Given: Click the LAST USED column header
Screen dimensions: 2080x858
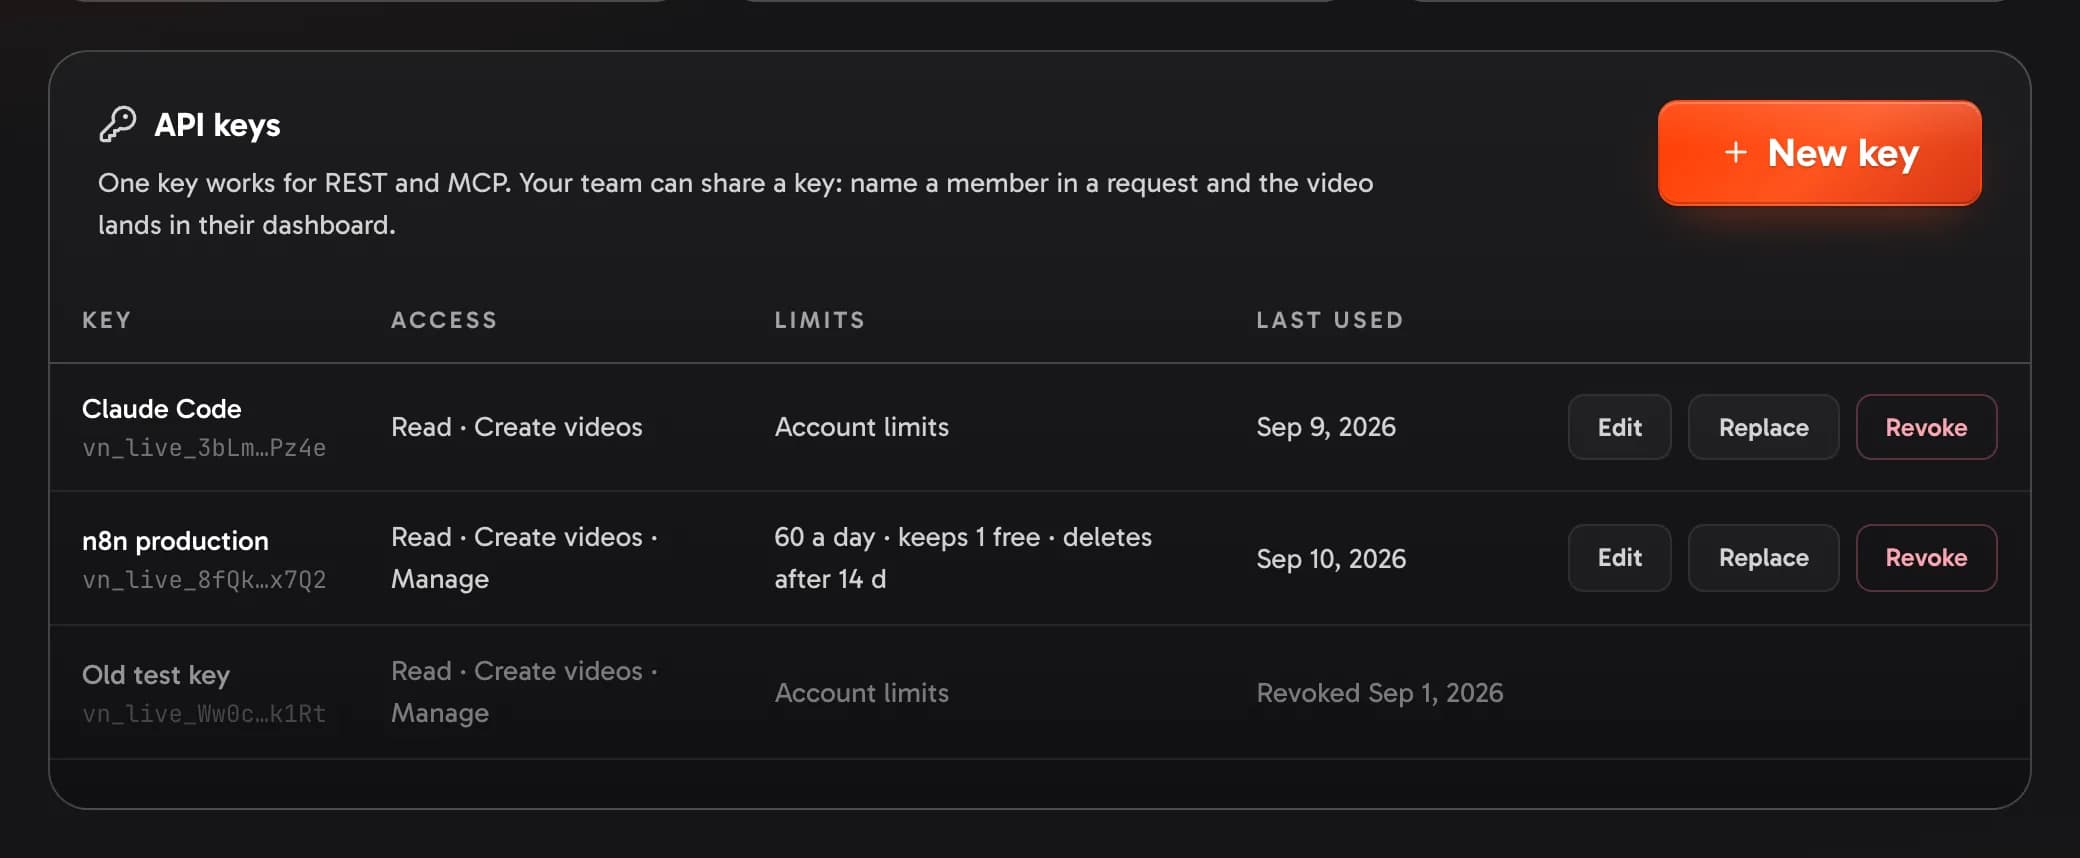Looking at the screenshot, I should 1330,320.
